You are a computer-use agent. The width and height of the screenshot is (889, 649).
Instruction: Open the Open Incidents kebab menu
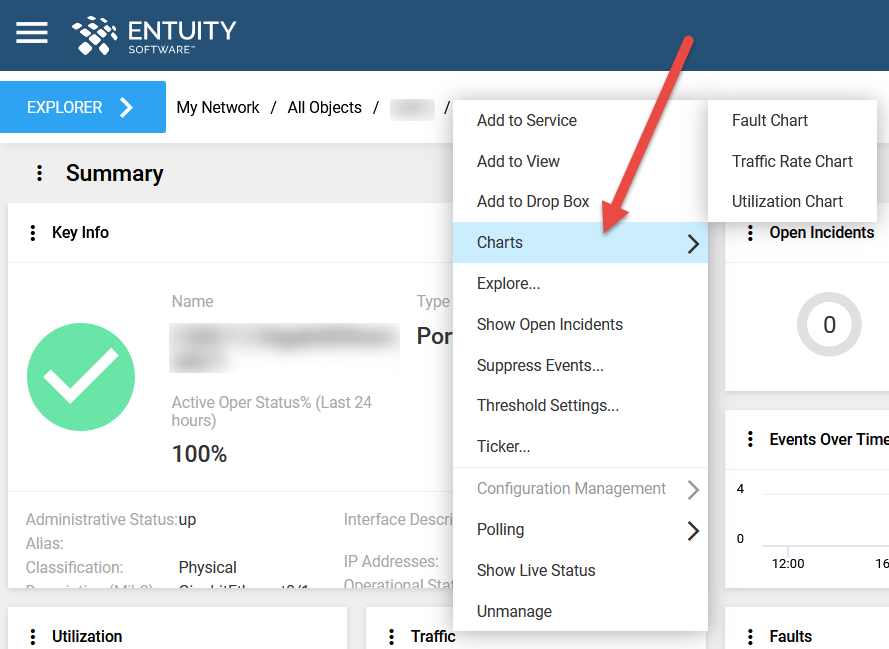pos(750,233)
